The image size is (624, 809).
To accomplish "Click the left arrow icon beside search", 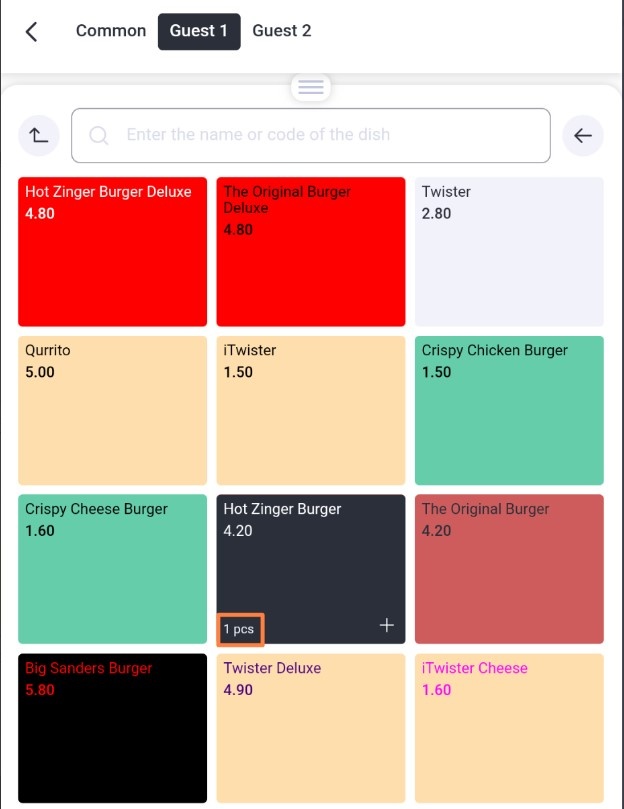I will [x=583, y=136].
